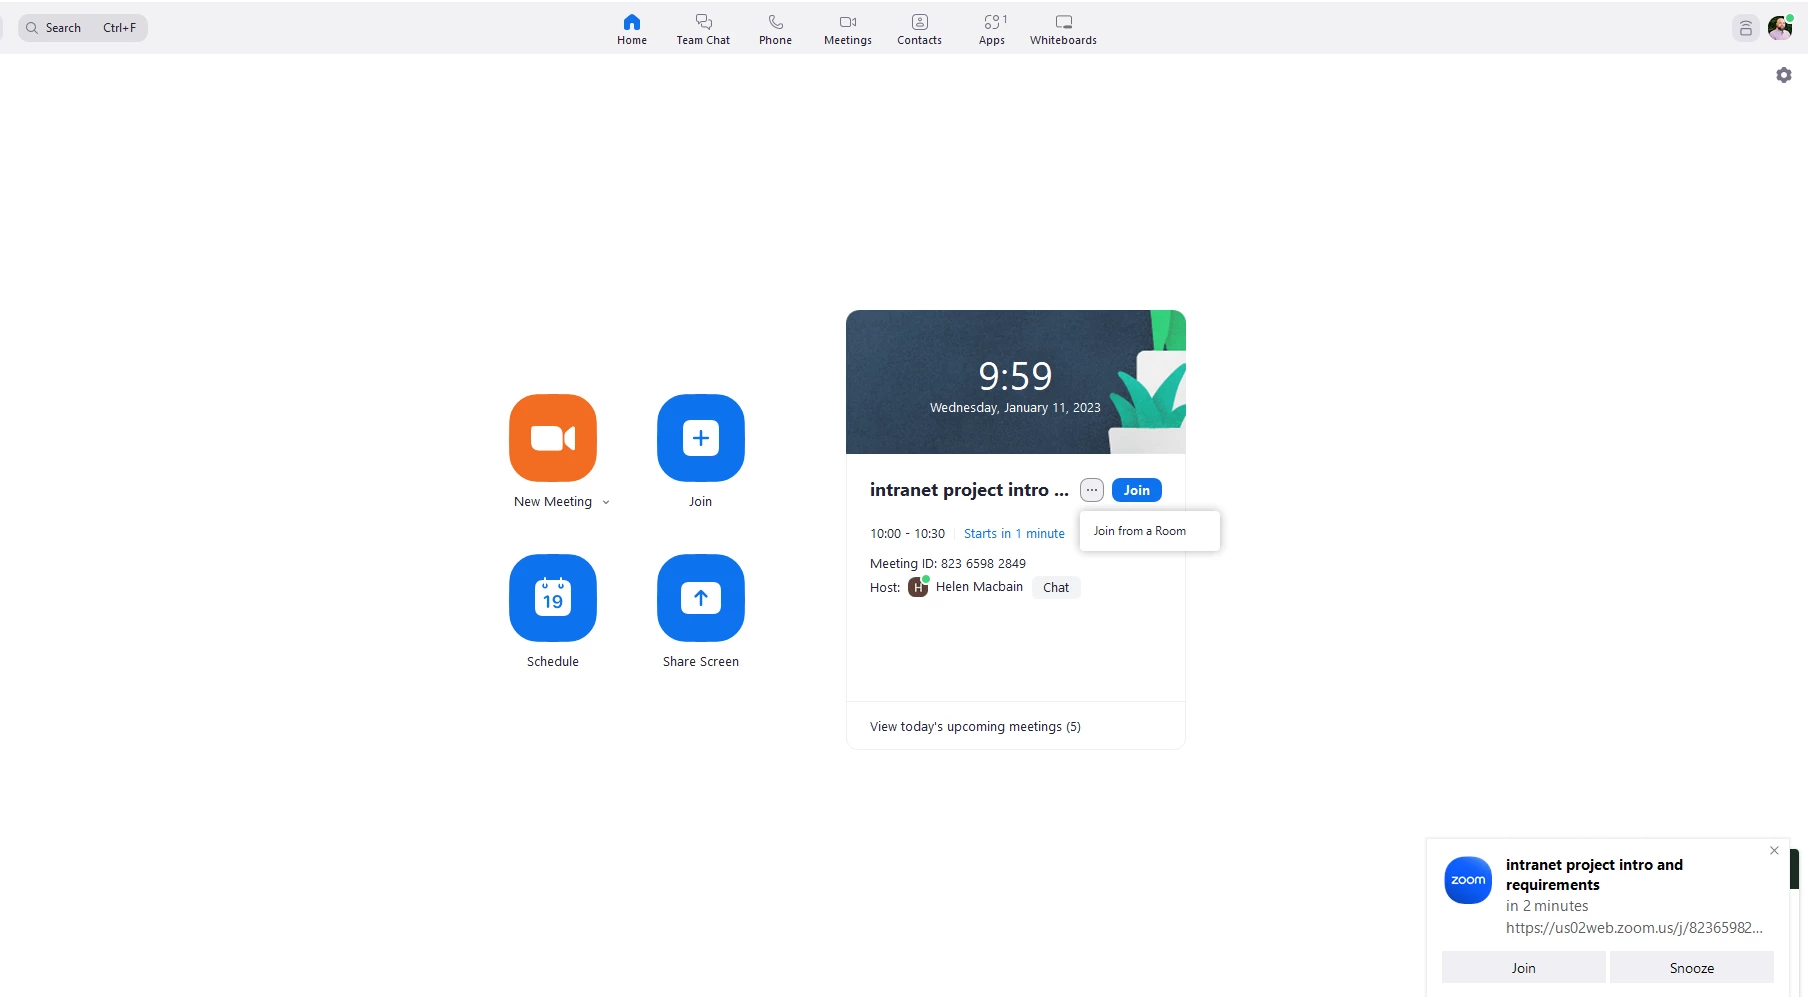Switch to Whiteboards tab
Screen dimensions: 1808x997
(x=1063, y=29)
